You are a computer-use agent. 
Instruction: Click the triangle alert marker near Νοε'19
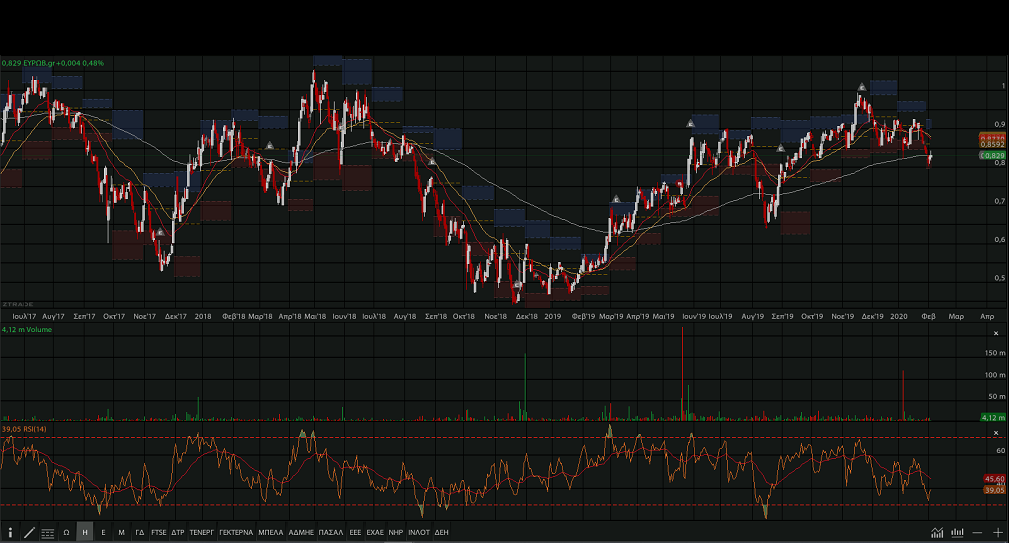[x=861, y=88]
